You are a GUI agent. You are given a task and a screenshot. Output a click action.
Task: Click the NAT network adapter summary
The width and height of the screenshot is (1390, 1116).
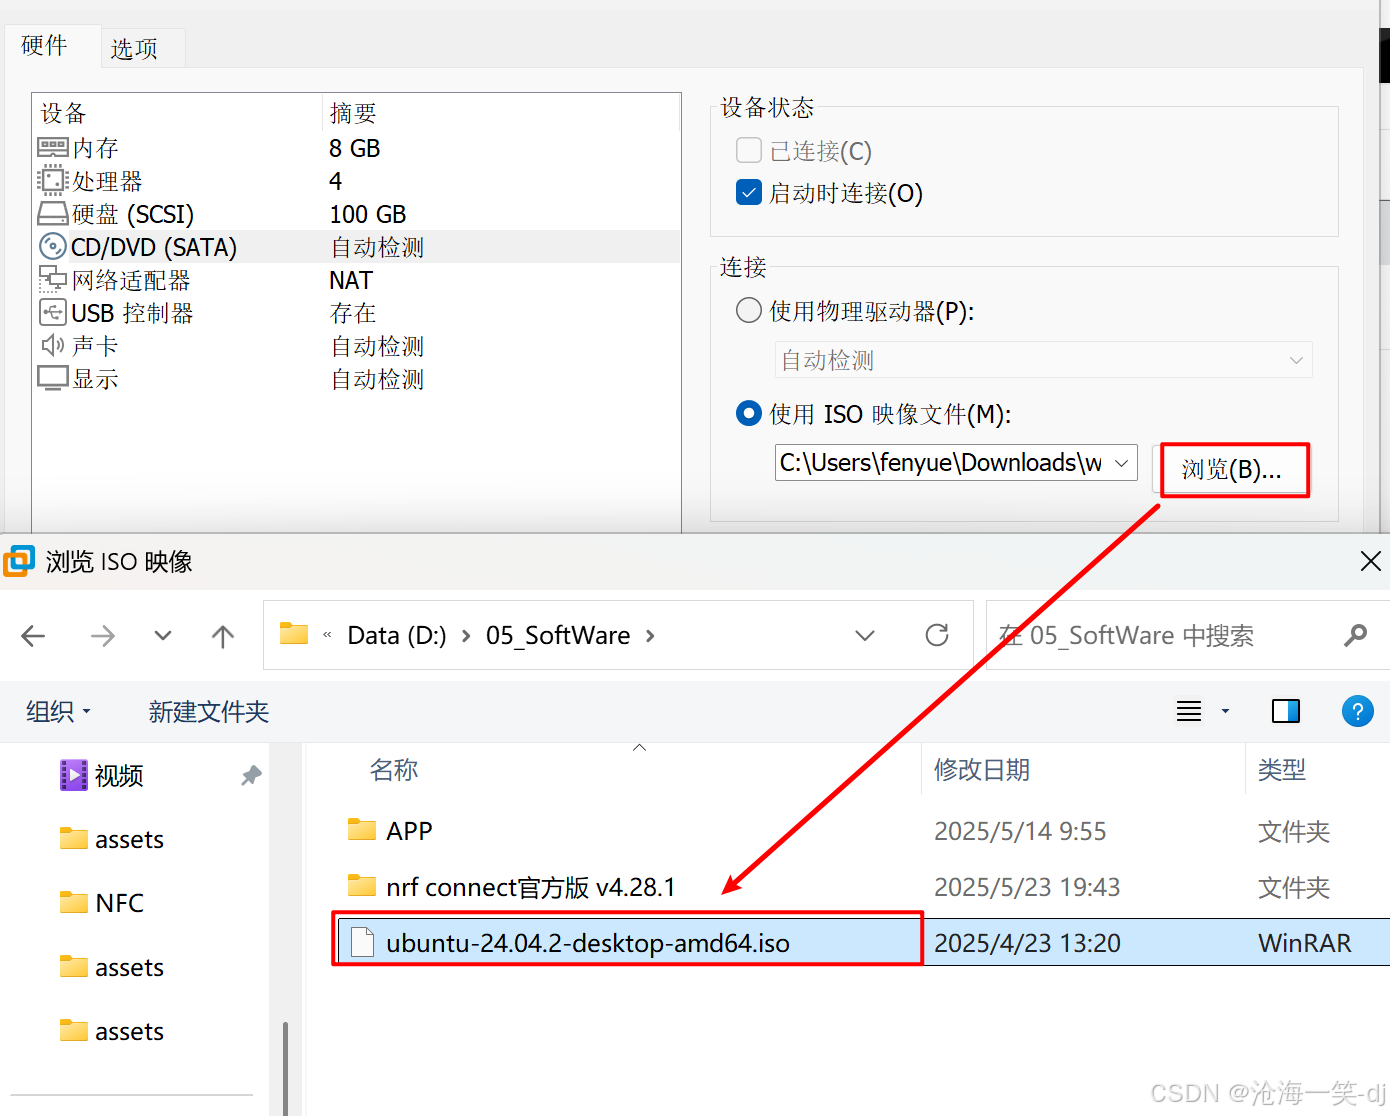351,280
